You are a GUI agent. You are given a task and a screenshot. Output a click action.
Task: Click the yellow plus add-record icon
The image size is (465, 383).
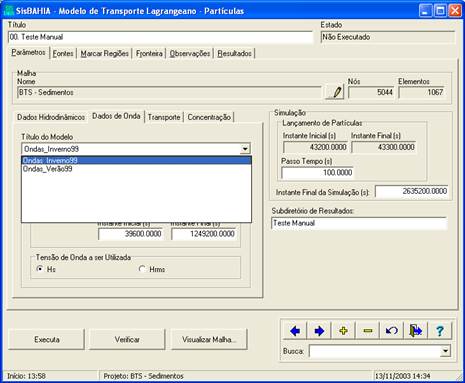pyautogui.click(x=343, y=331)
